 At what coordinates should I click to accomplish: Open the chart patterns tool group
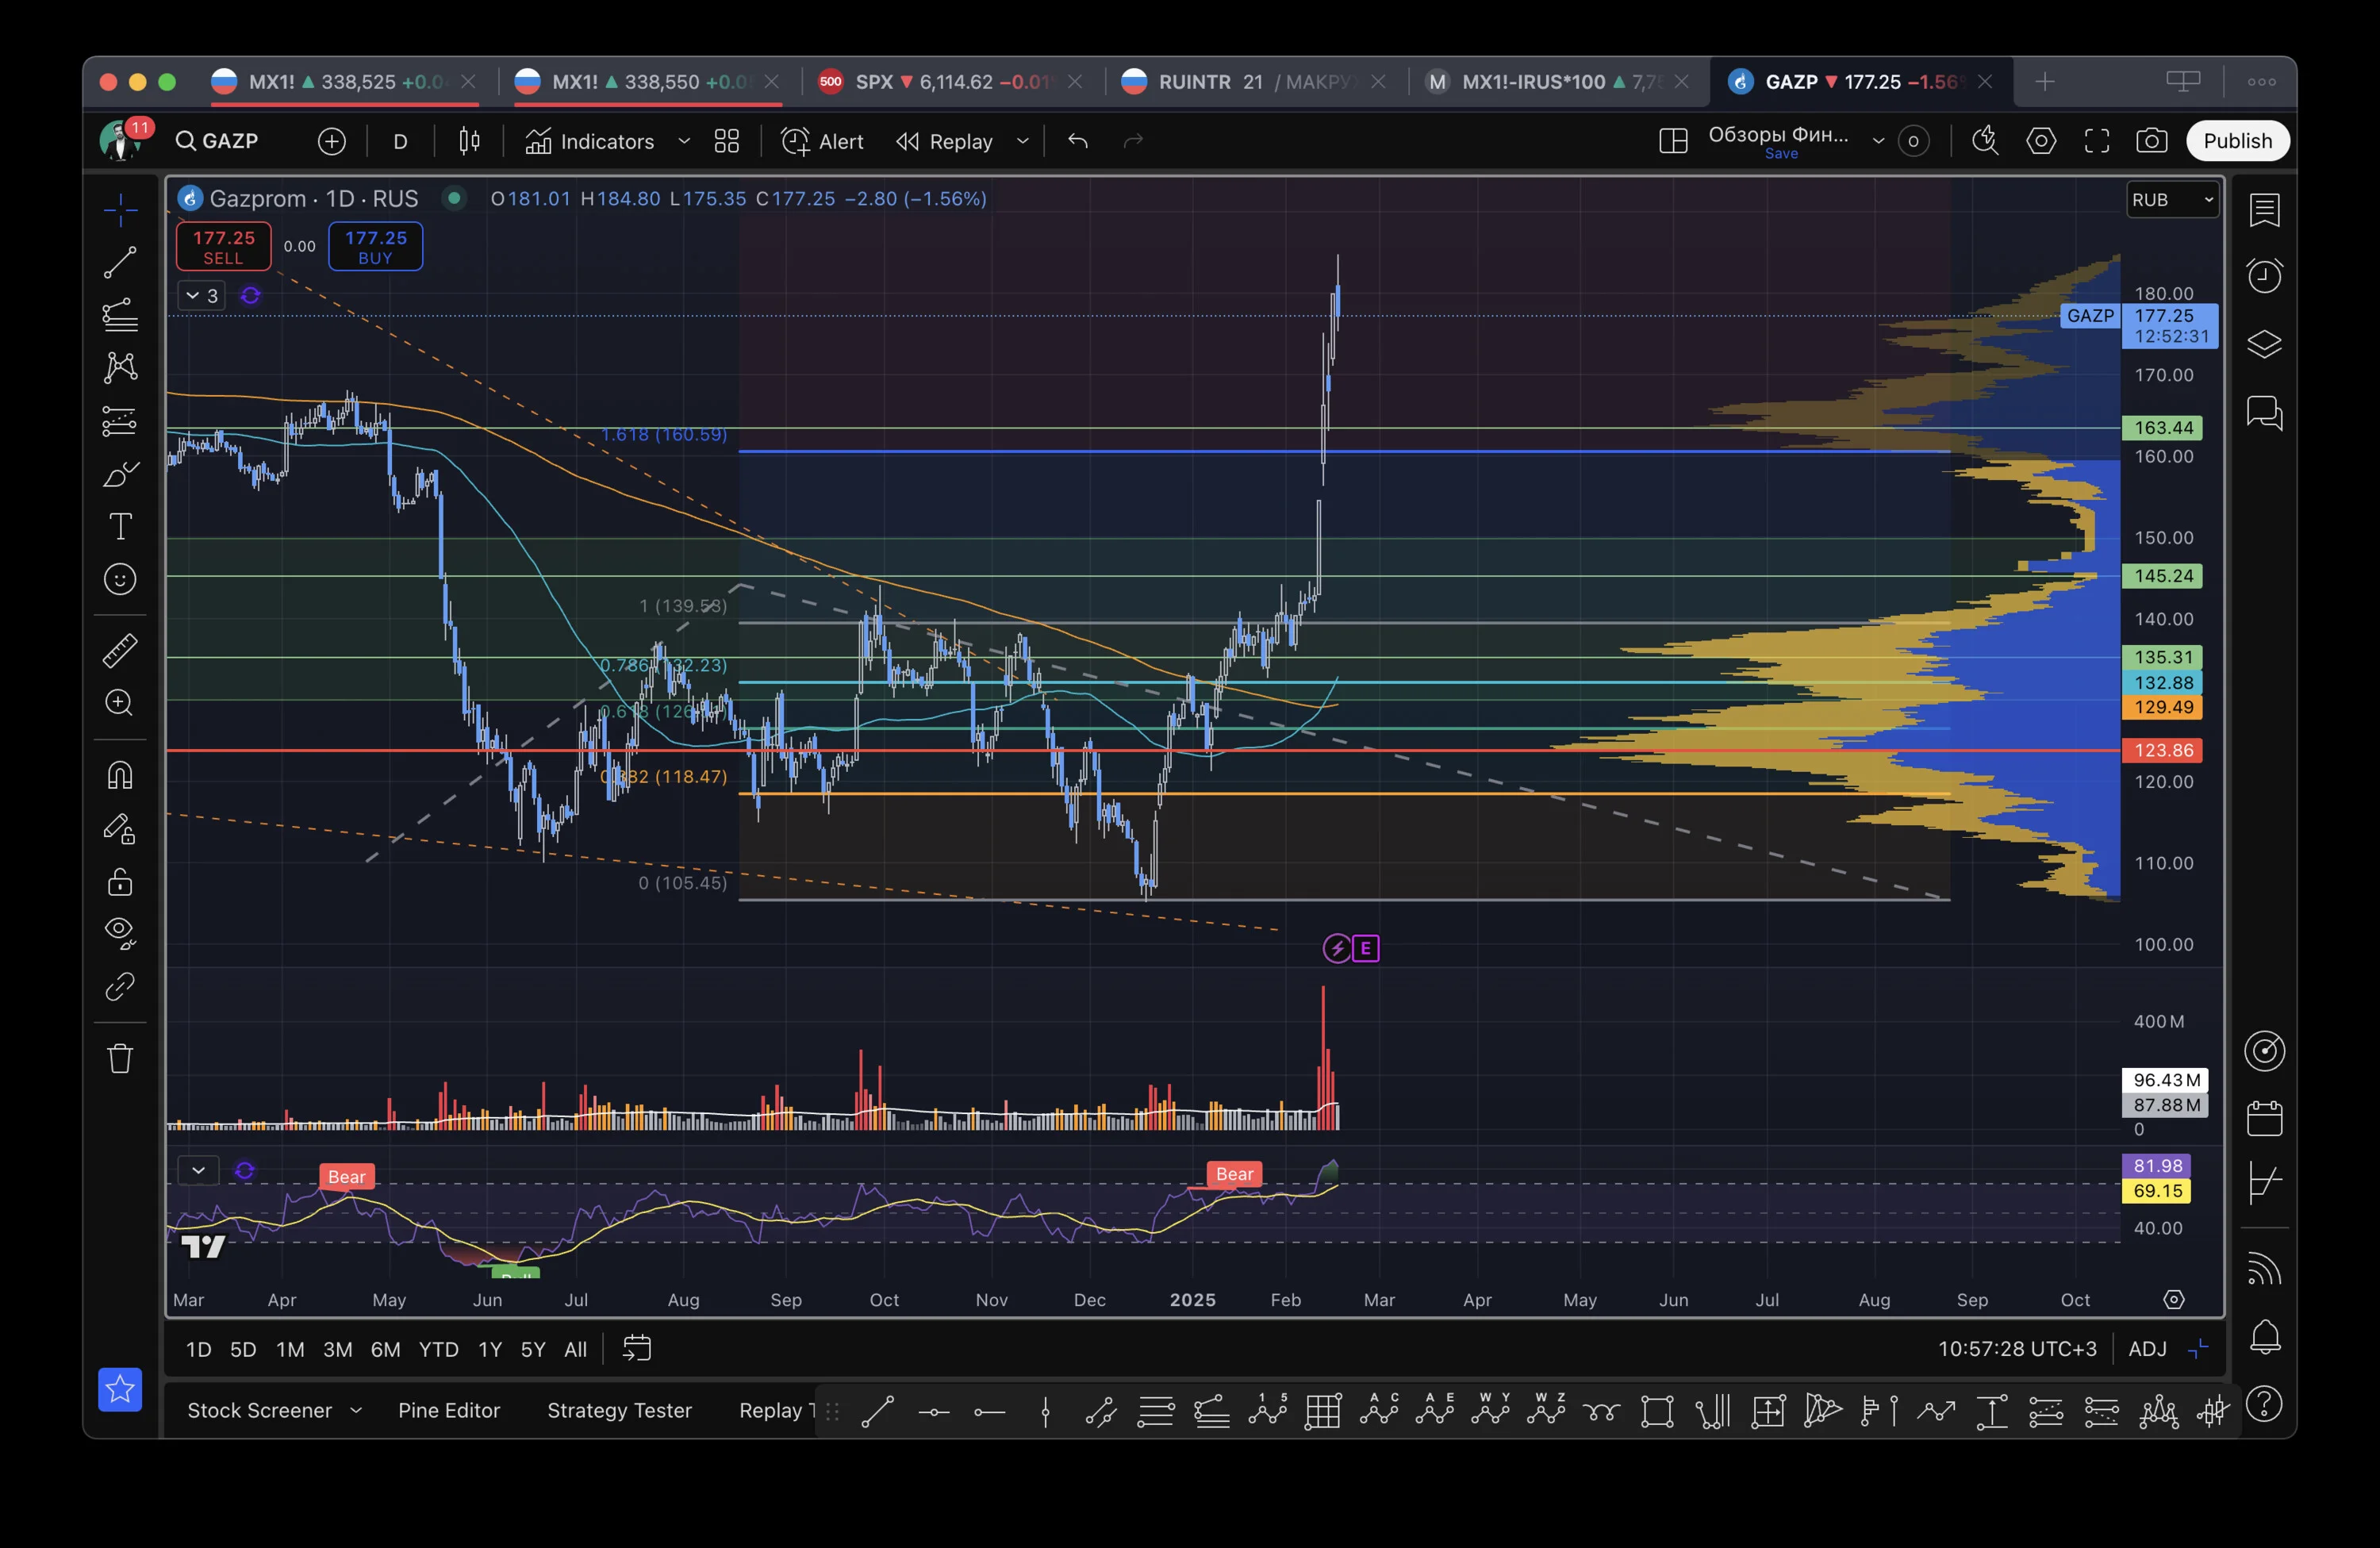point(120,367)
